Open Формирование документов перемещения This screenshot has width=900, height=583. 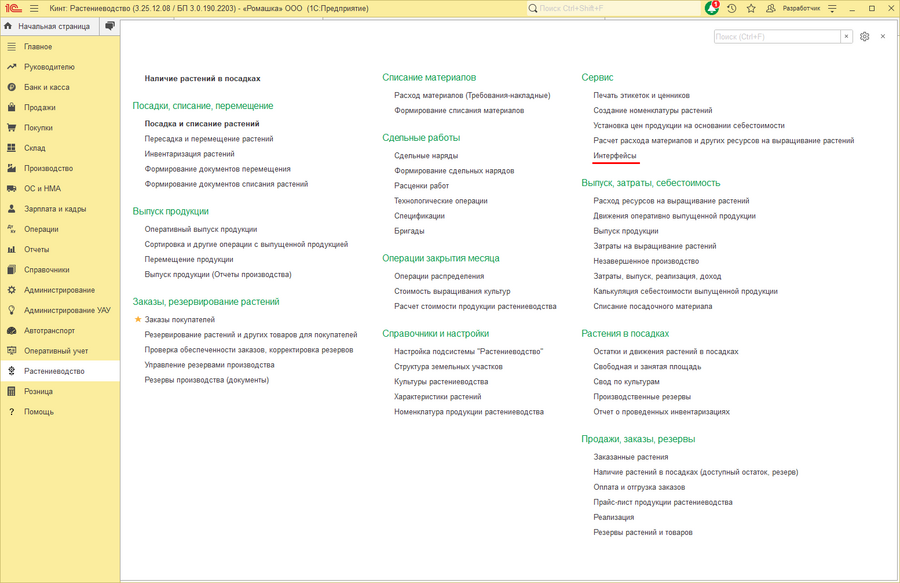click(x=218, y=169)
